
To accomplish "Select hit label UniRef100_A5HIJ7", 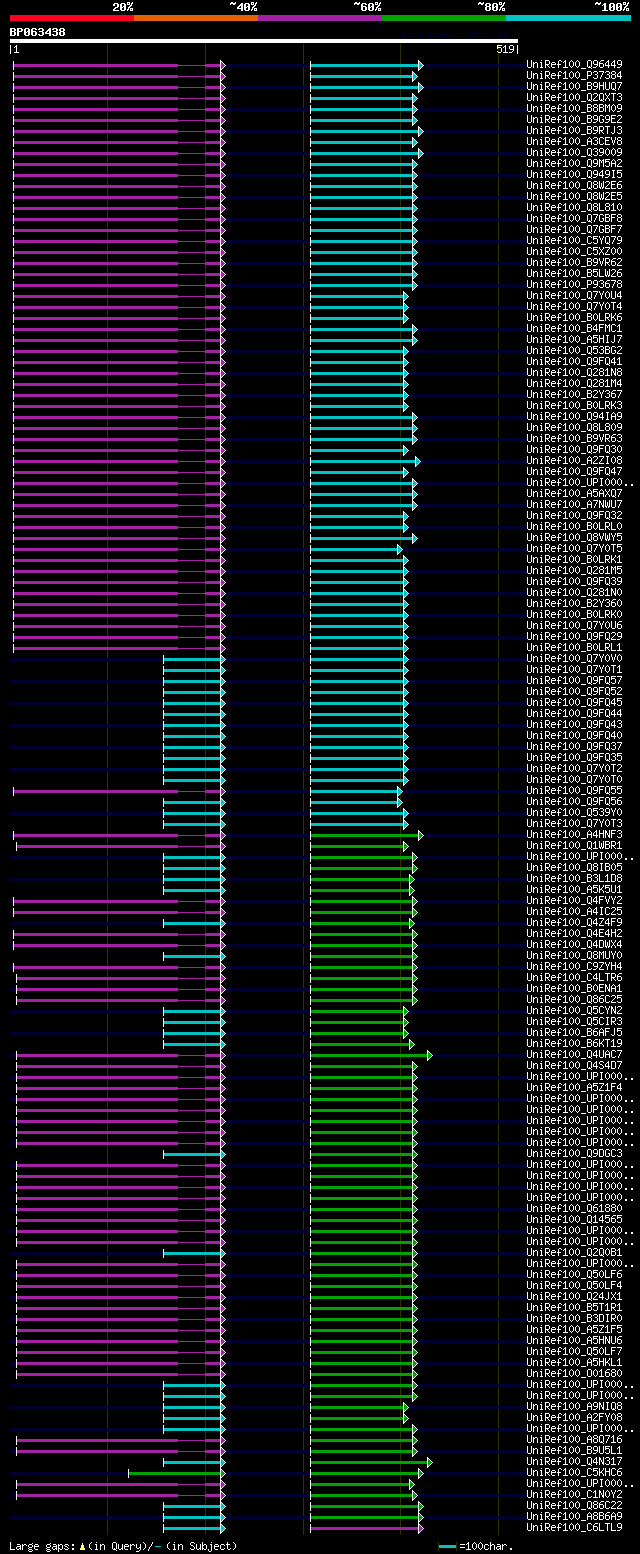I will click(x=574, y=340).
